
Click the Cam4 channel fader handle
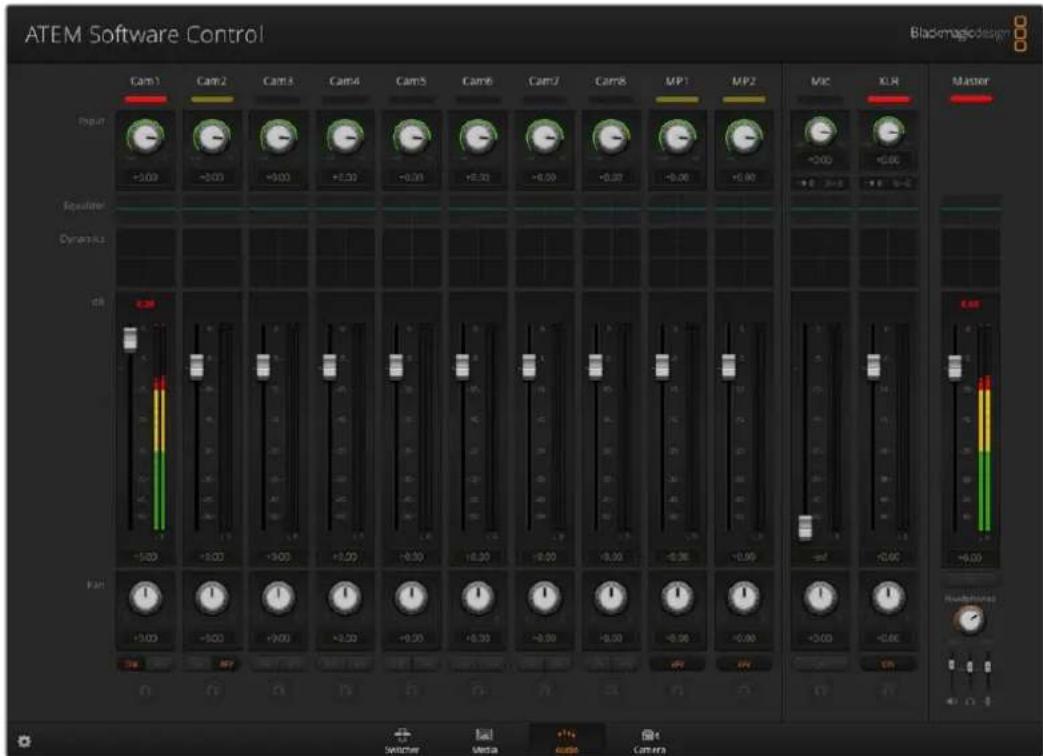(x=329, y=366)
